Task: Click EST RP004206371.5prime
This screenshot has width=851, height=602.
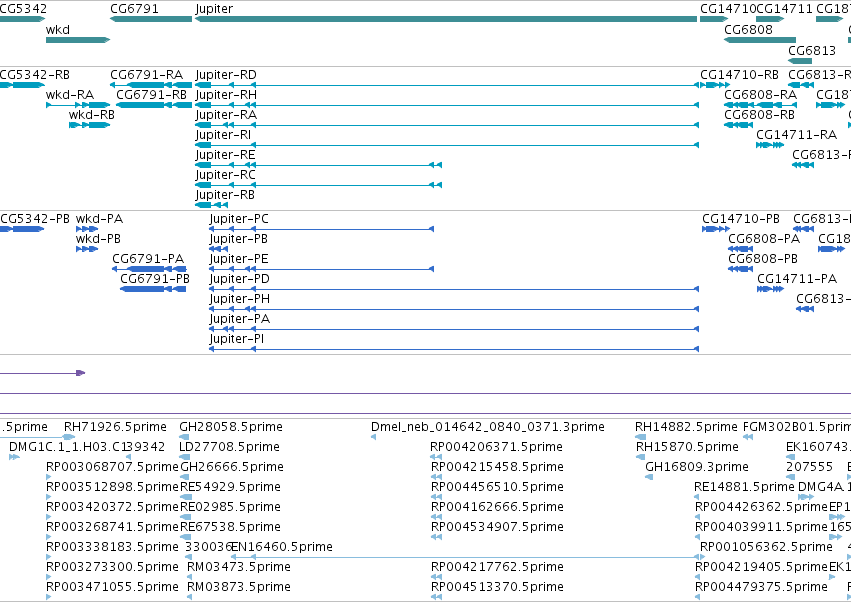Action: tap(496, 447)
